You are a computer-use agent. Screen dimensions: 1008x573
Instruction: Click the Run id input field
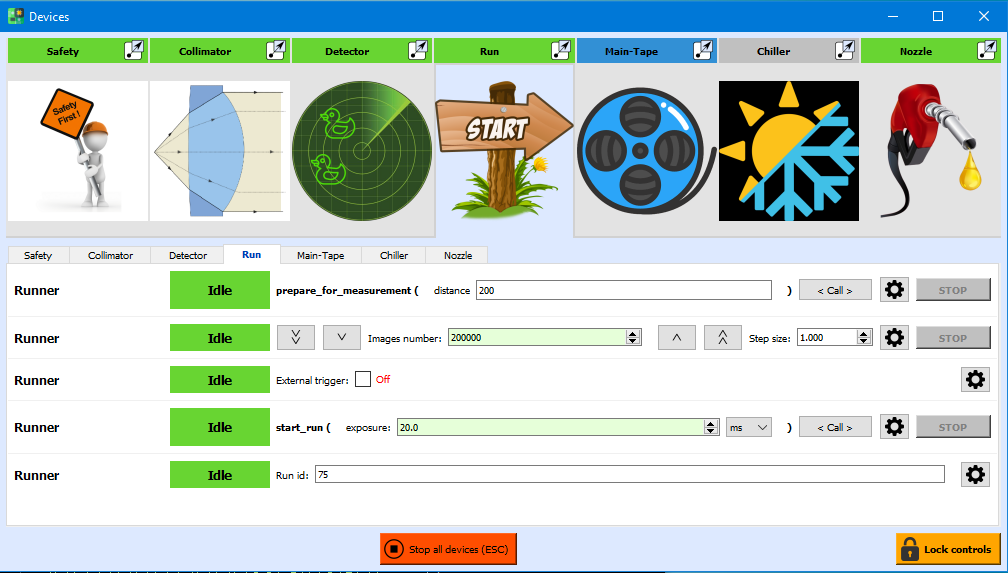click(629, 475)
